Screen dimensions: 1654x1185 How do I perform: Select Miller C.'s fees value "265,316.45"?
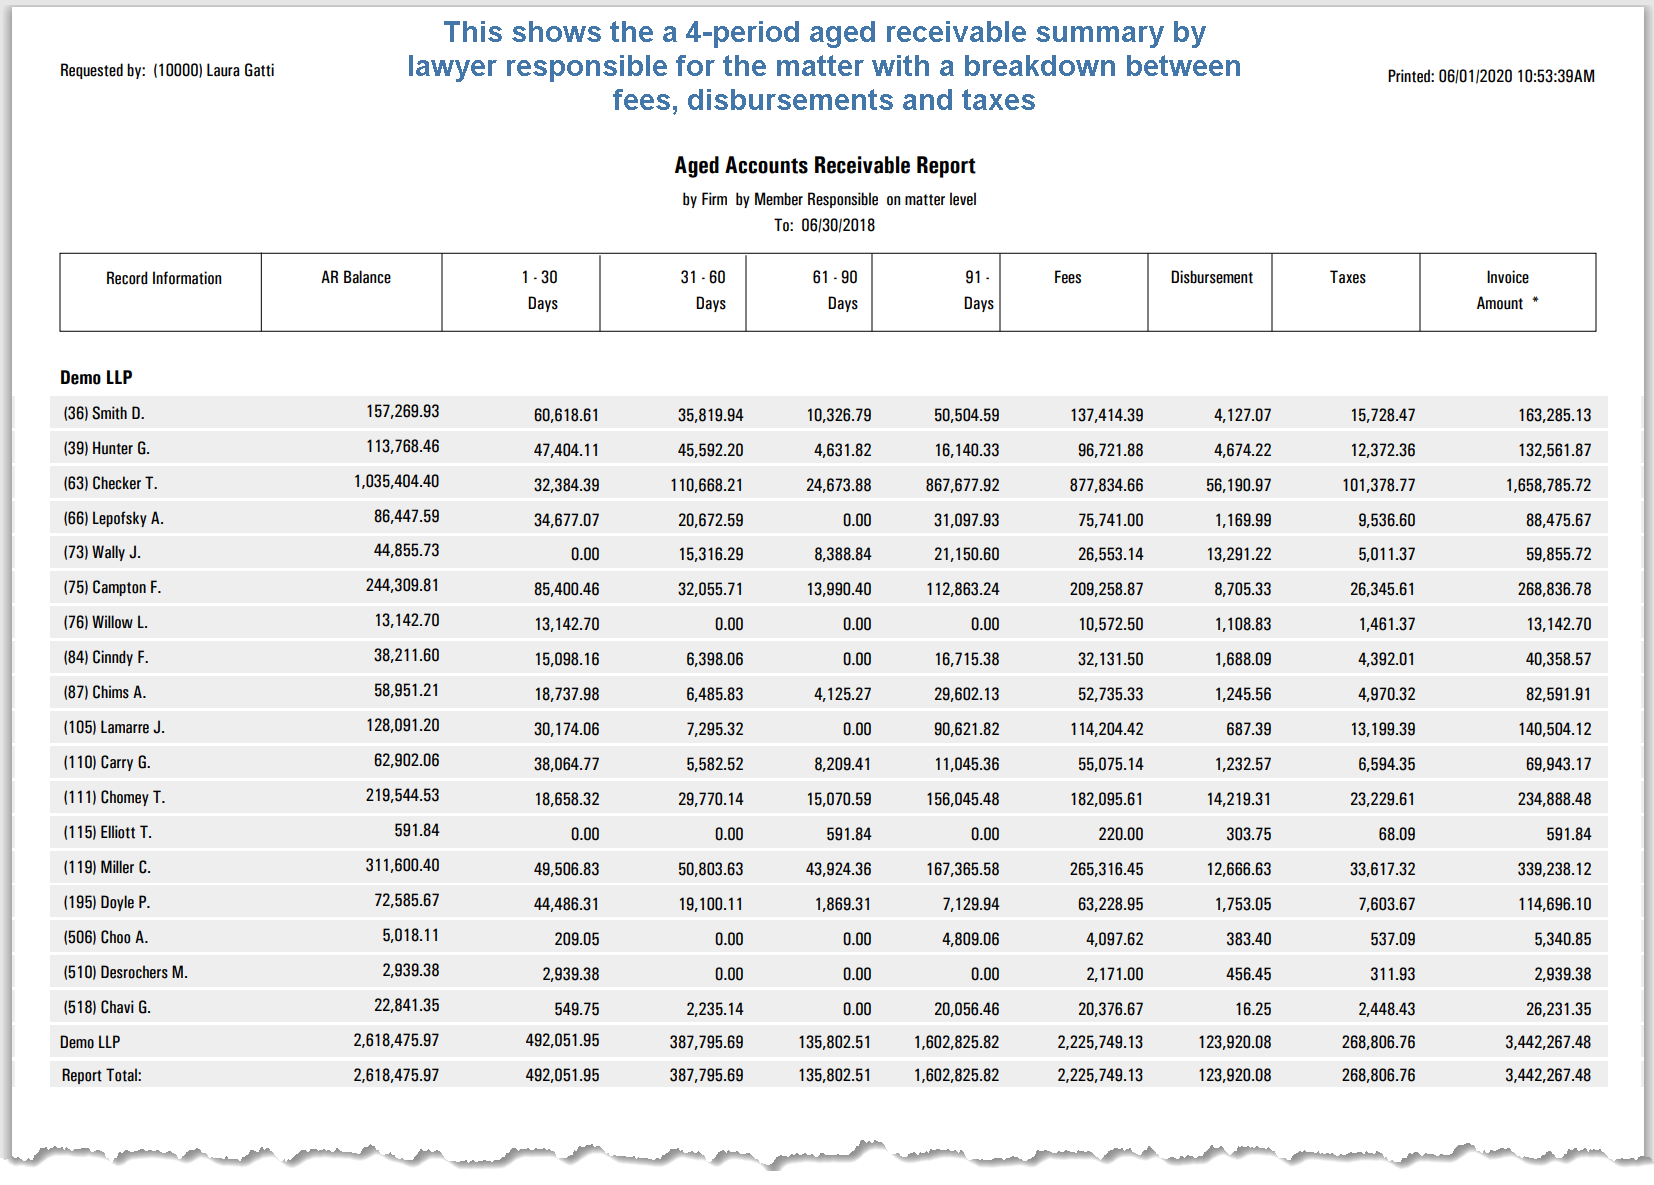(x=1106, y=869)
